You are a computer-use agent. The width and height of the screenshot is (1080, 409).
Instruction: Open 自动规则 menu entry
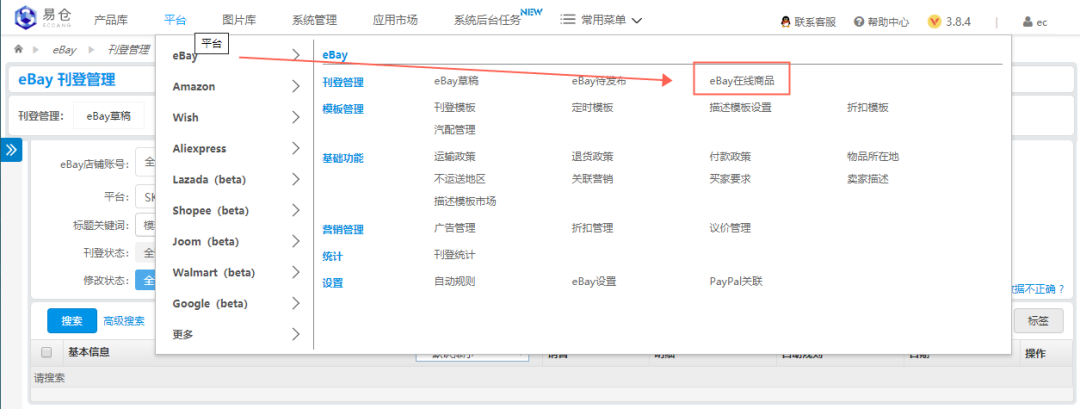click(x=455, y=282)
